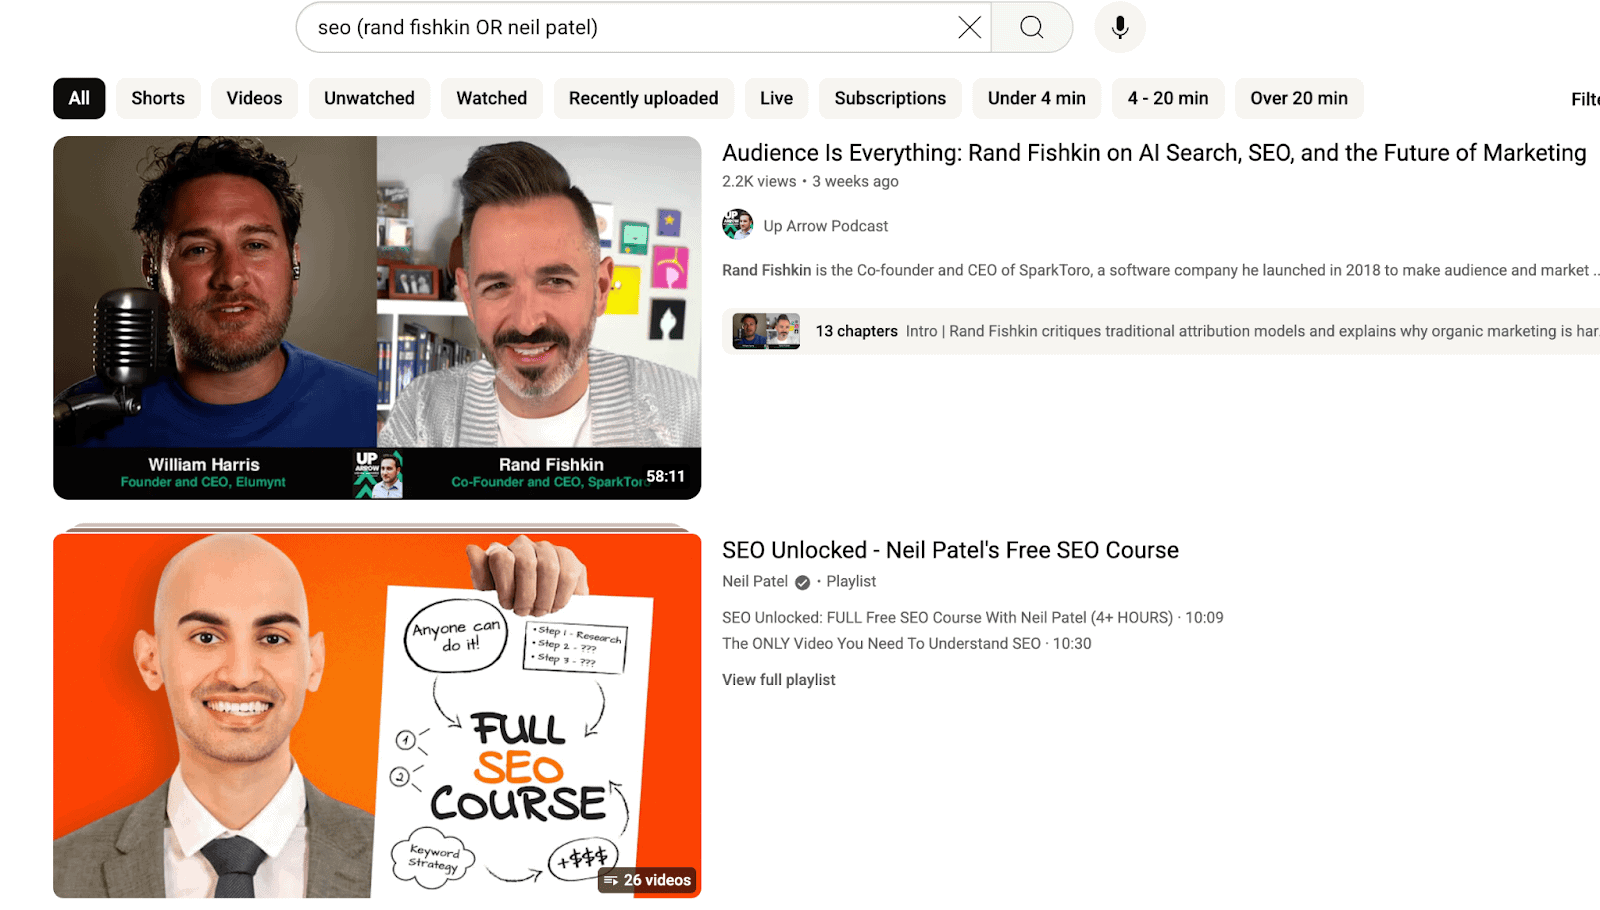
Task: Open the 'Audience Is Everything' video title
Action: 1154,153
